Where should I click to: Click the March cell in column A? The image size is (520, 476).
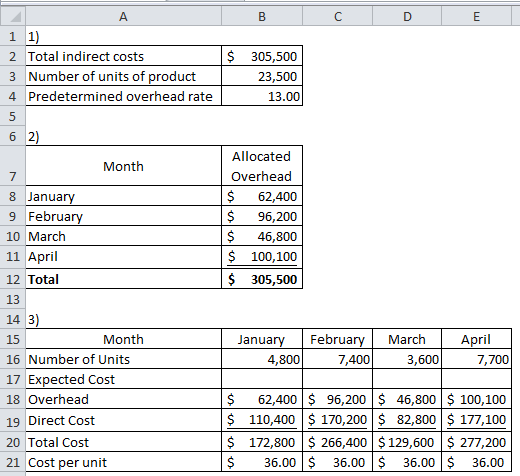(123, 236)
